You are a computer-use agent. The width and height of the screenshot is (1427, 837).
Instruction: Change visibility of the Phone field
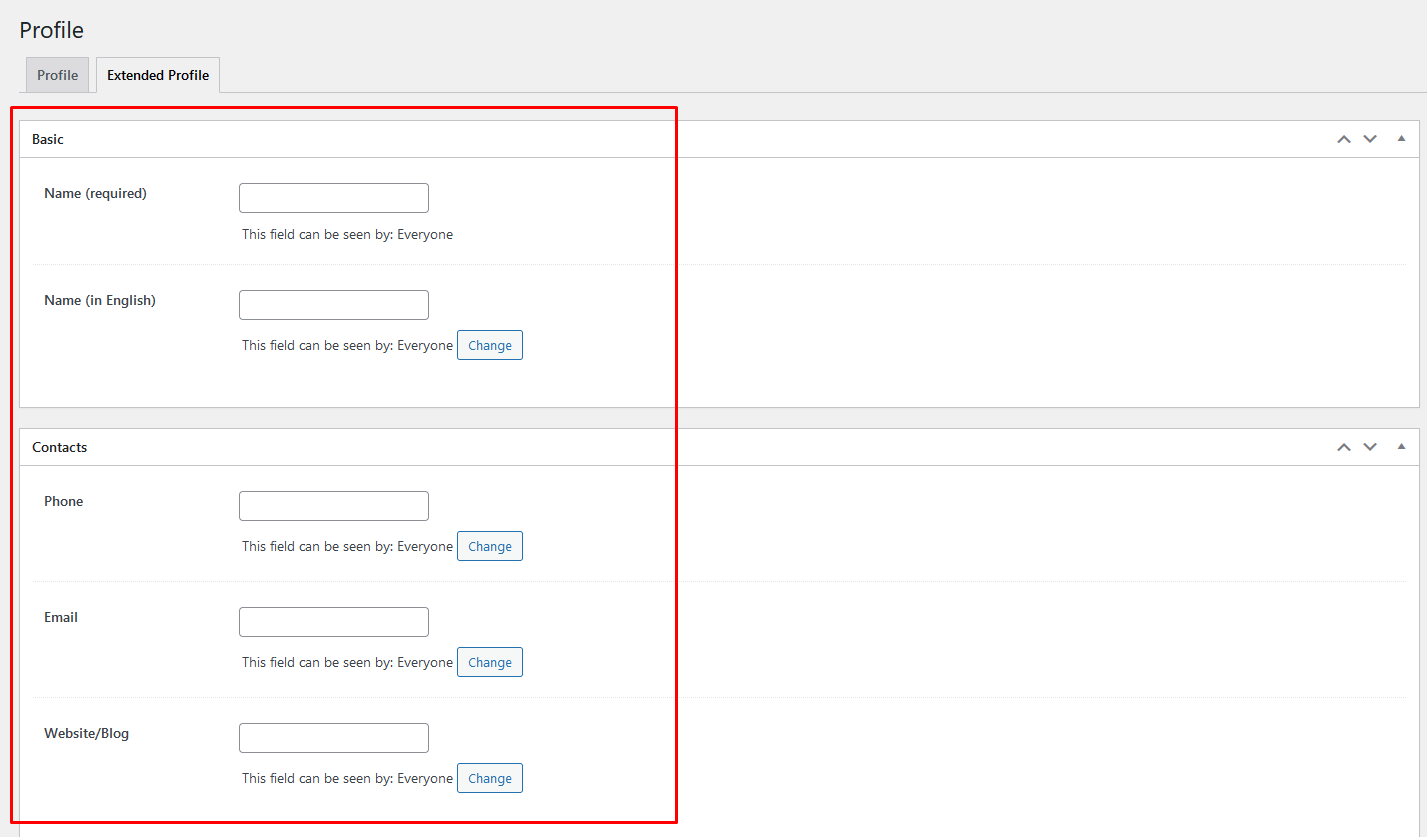pos(490,546)
